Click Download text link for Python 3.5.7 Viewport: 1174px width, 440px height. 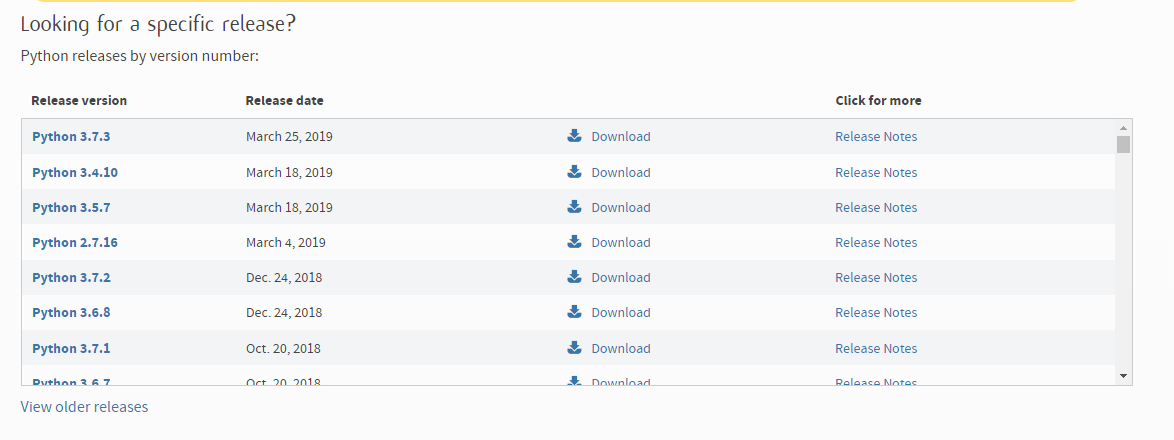(621, 208)
